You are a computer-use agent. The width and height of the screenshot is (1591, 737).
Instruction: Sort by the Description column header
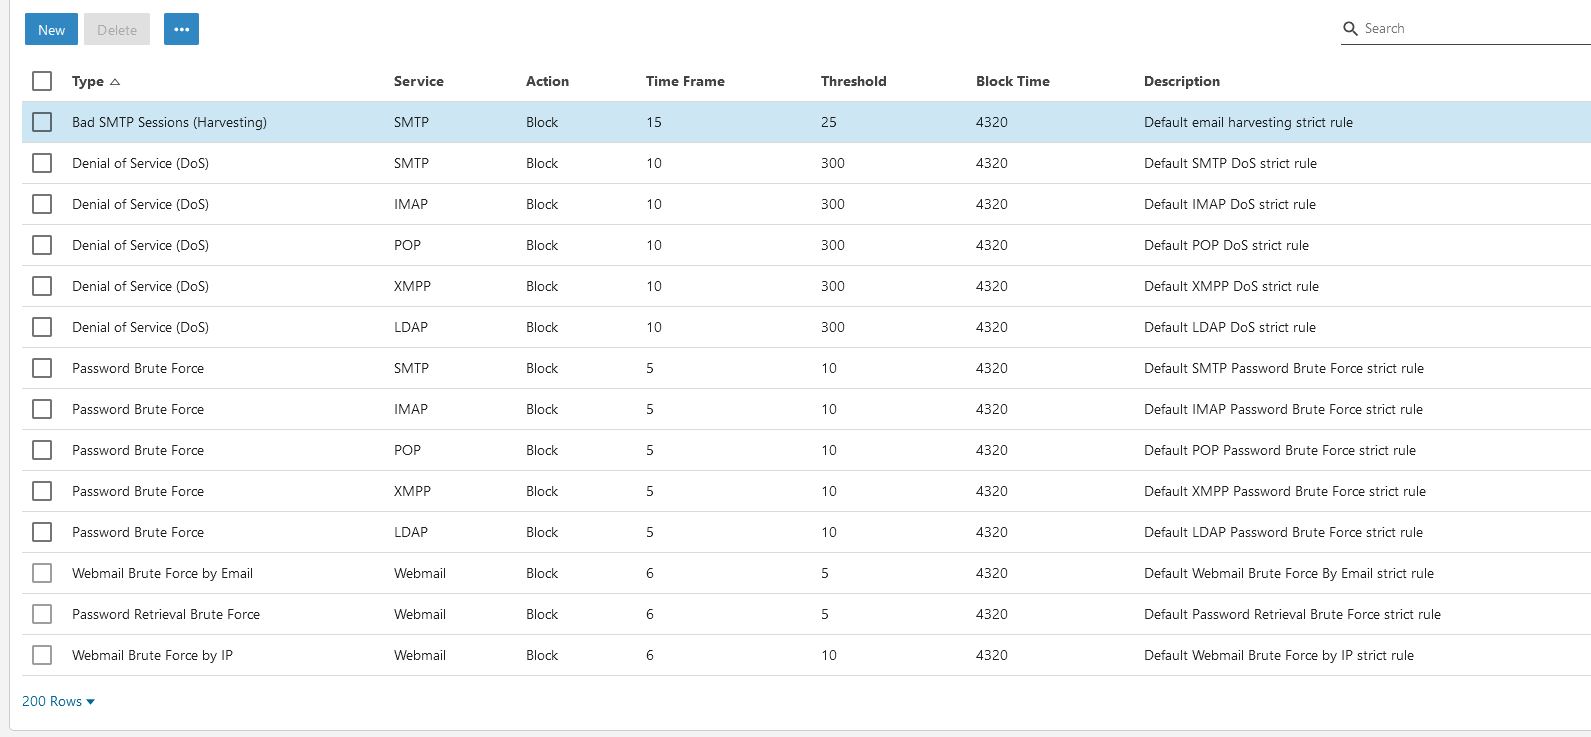coord(1181,81)
